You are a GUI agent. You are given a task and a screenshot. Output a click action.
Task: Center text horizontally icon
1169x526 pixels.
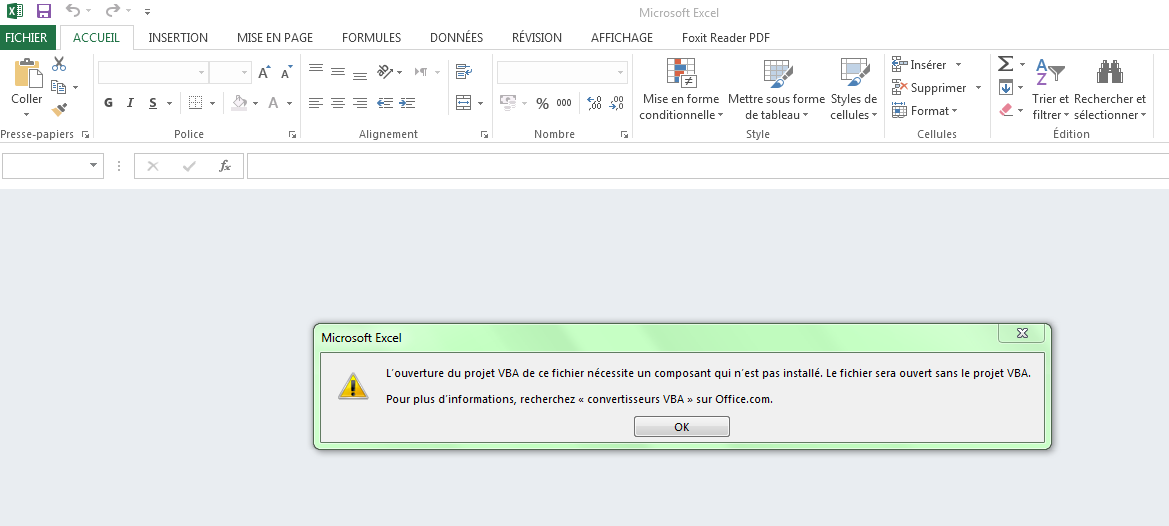[x=338, y=103]
